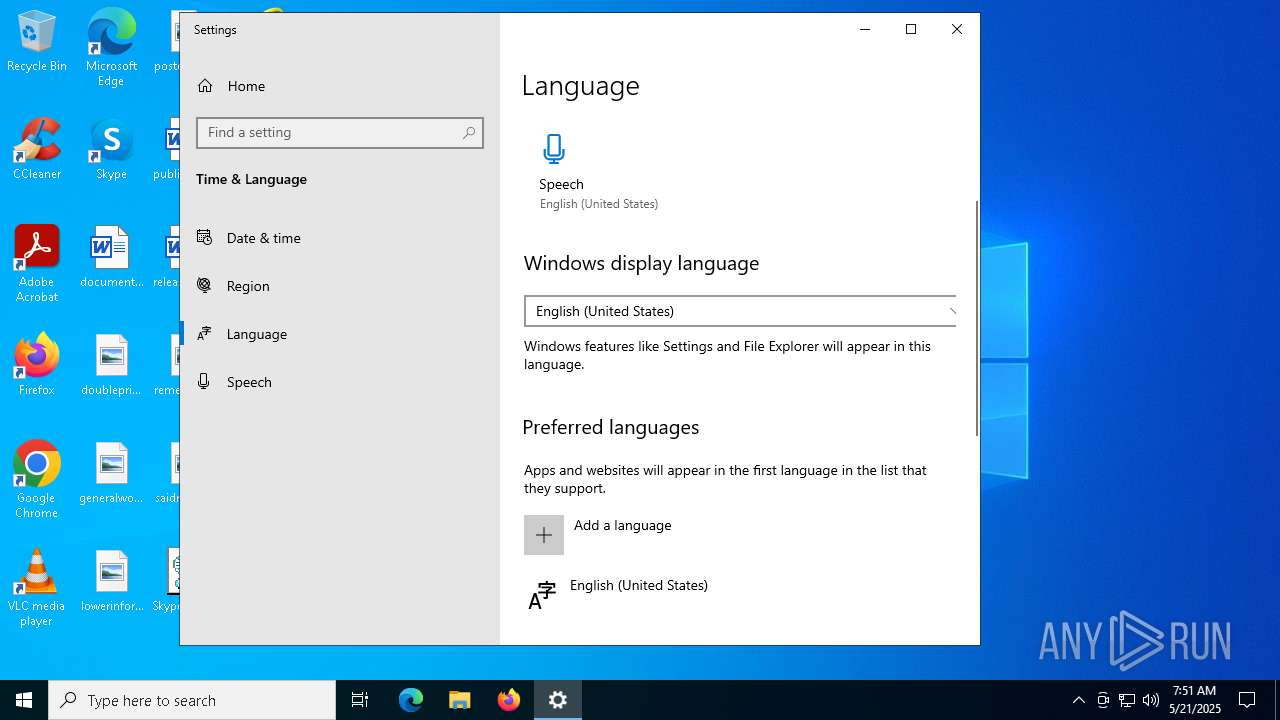The height and width of the screenshot is (720, 1280).
Task: Select the document Word file on desktop
Action: pos(111,258)
